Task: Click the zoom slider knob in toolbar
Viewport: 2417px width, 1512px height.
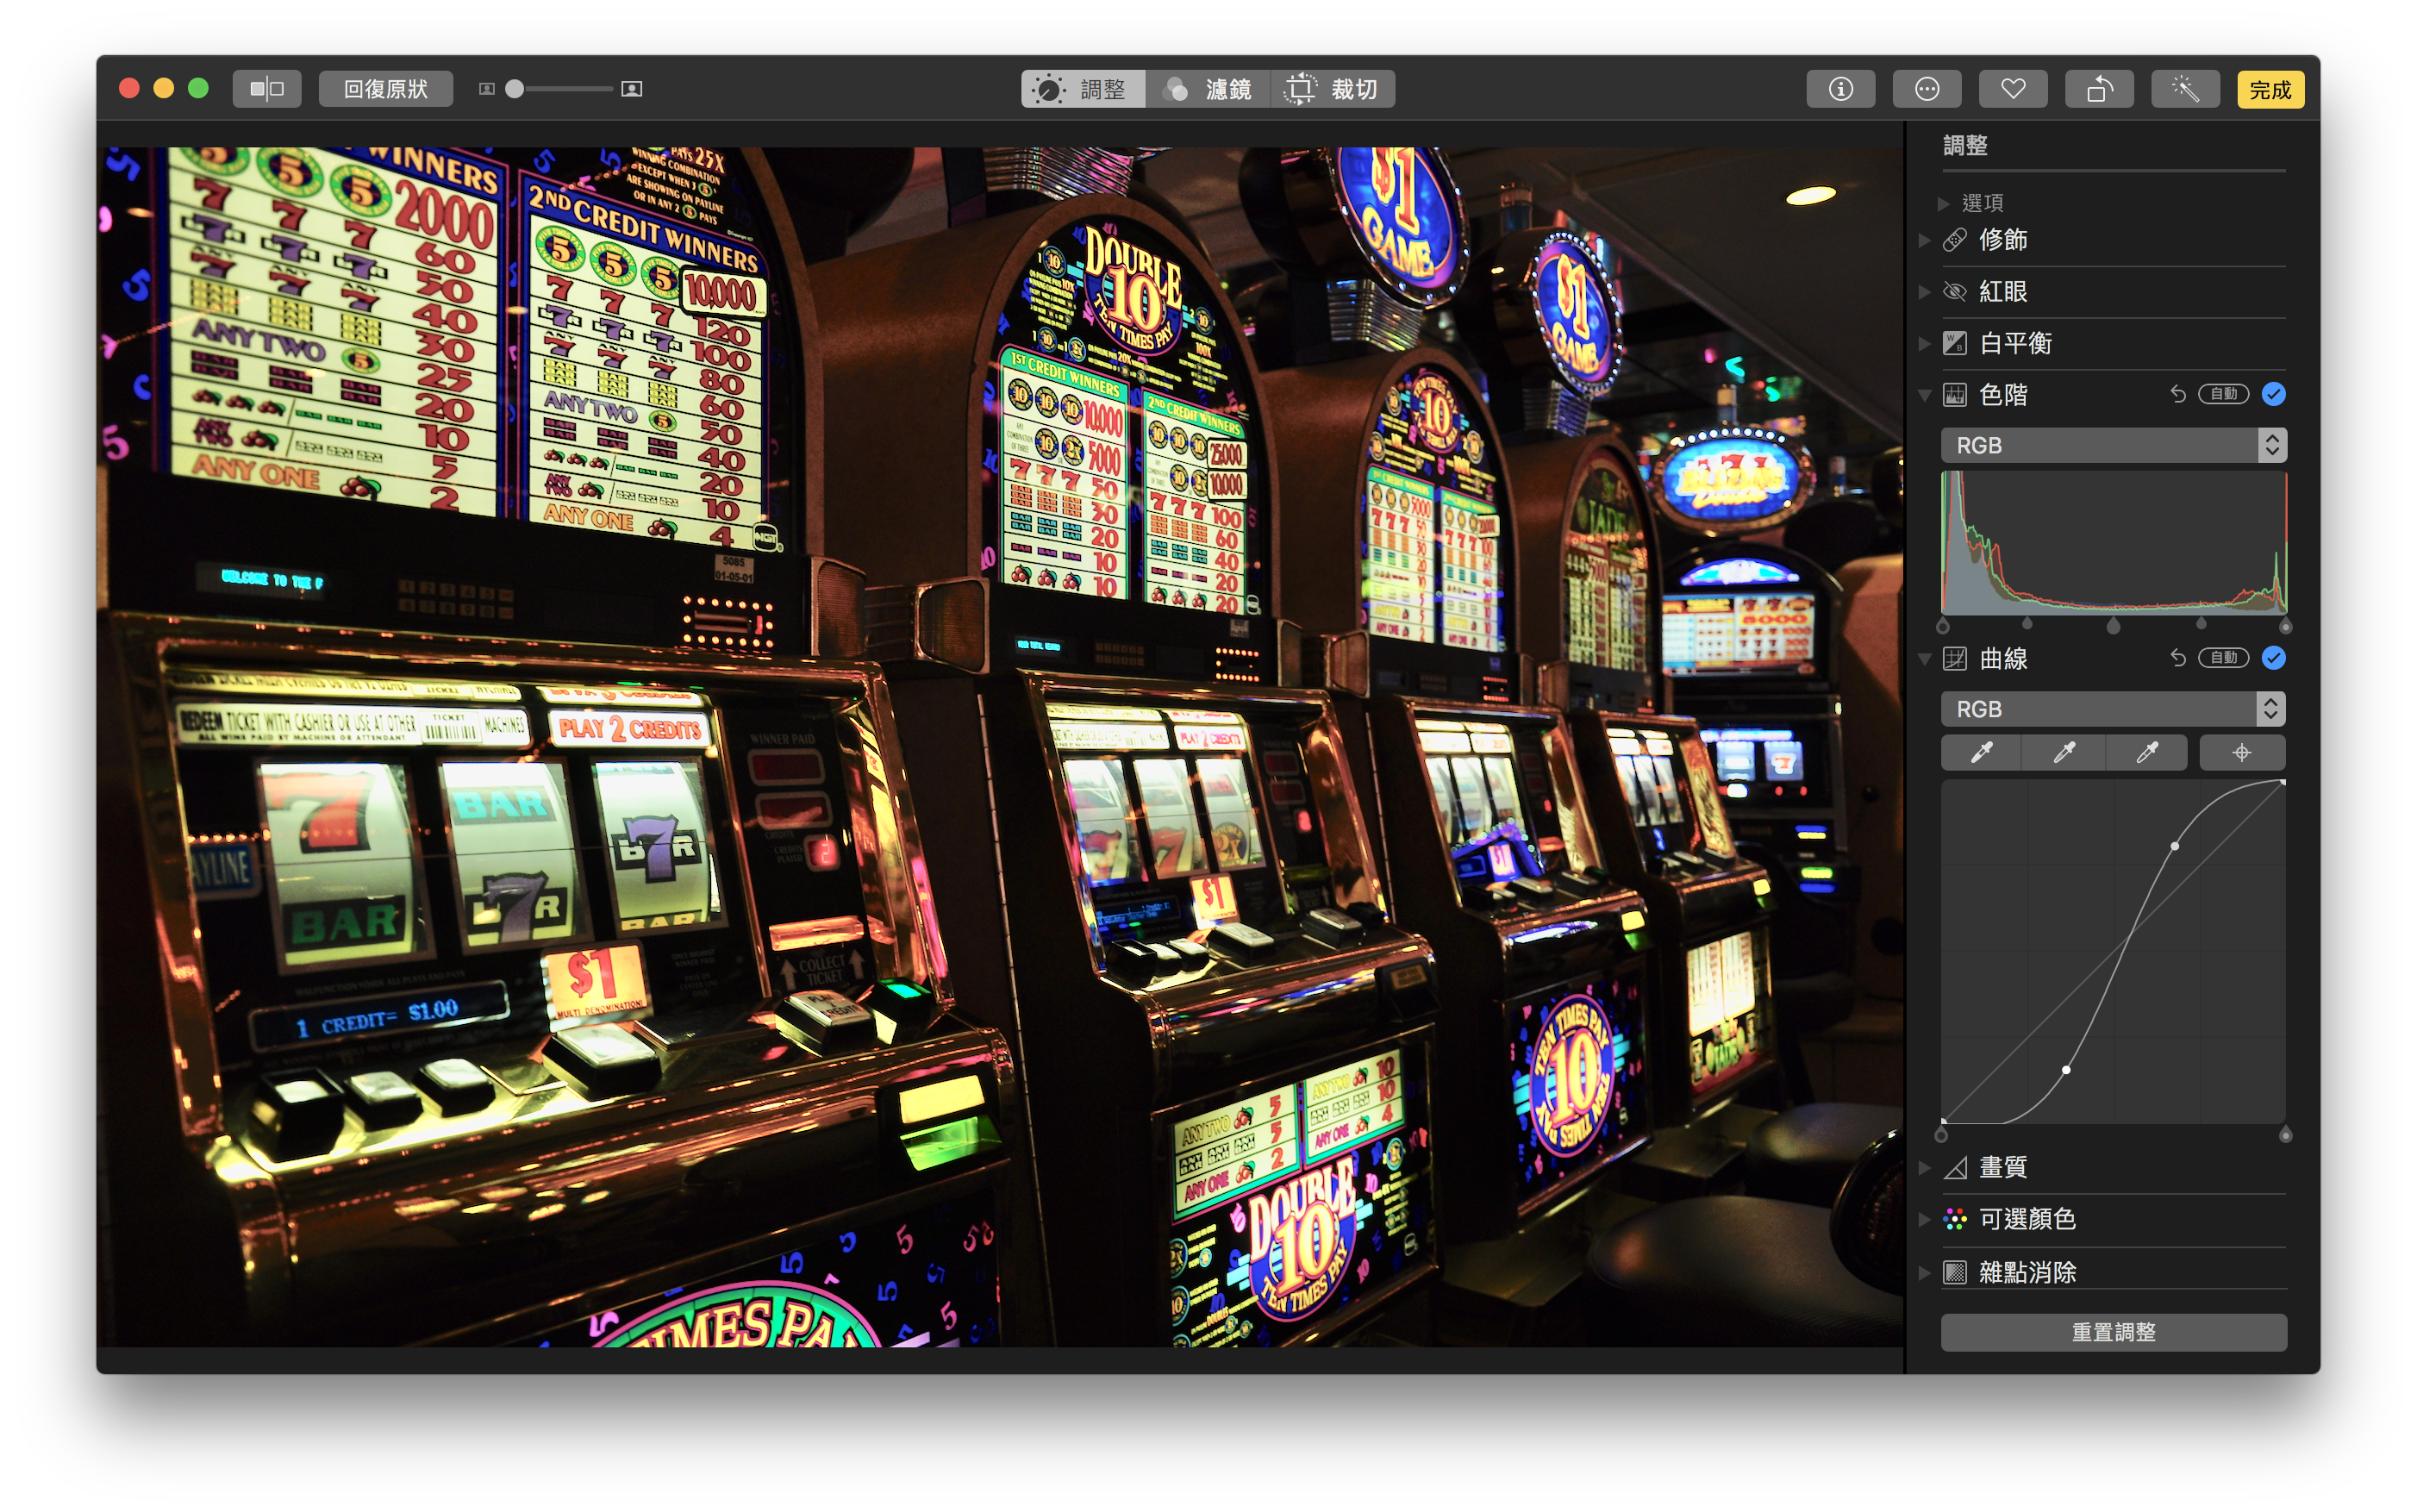Action: (x=514, y=89)
